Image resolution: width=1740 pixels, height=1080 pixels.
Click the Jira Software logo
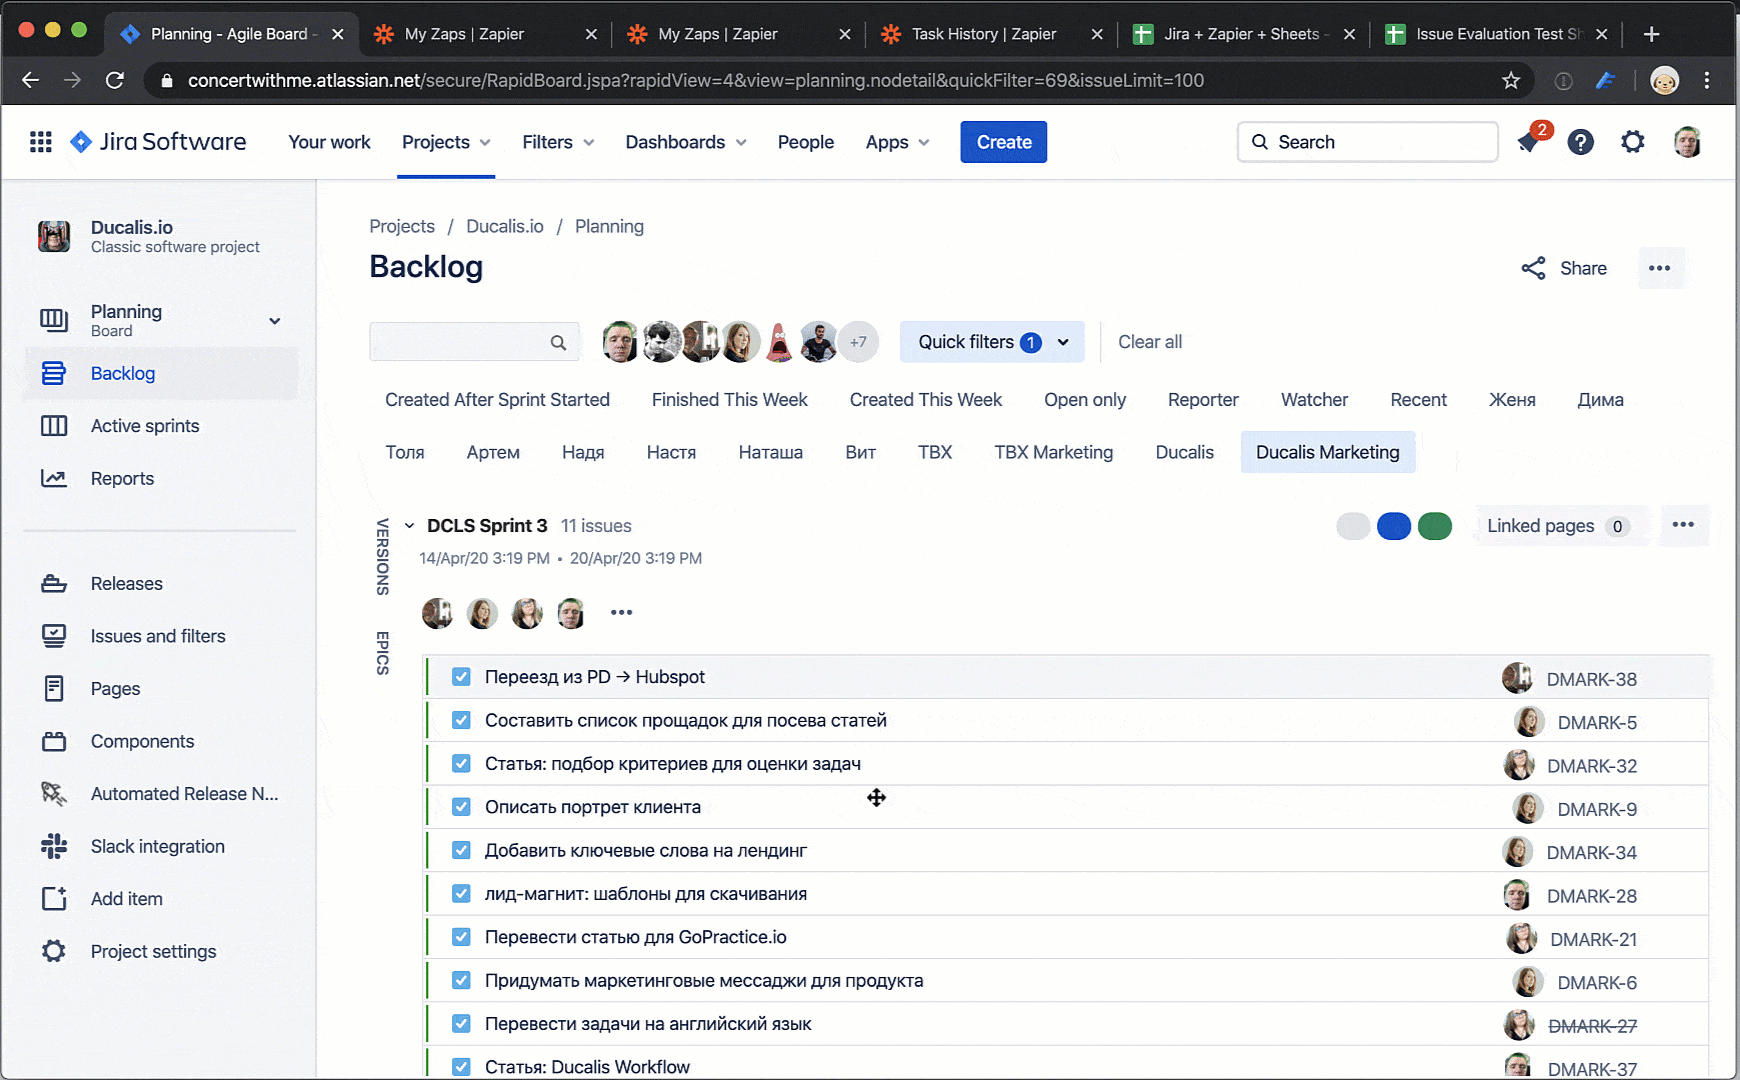158,142
